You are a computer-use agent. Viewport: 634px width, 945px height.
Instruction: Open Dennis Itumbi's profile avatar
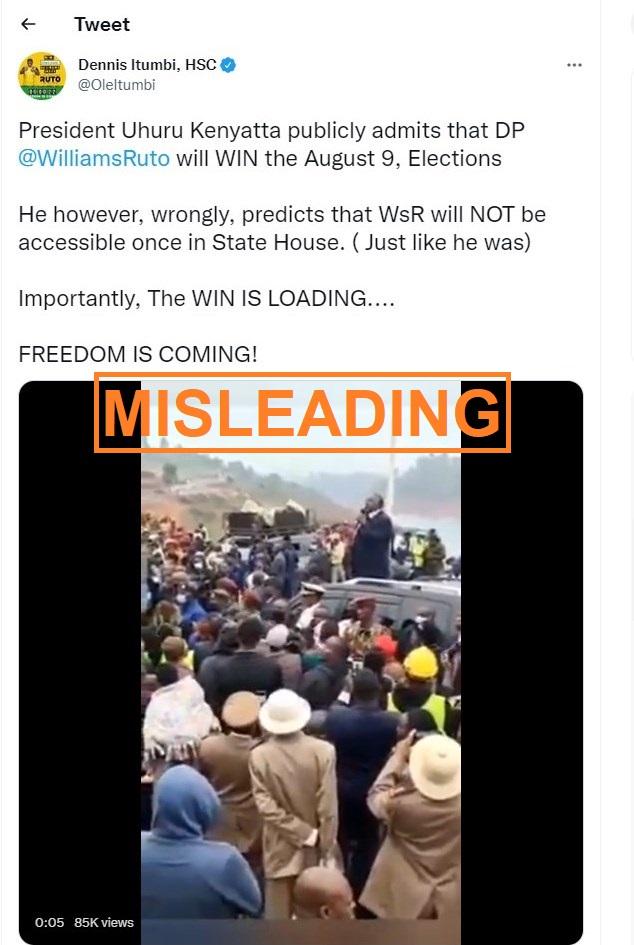click(42, 75)
